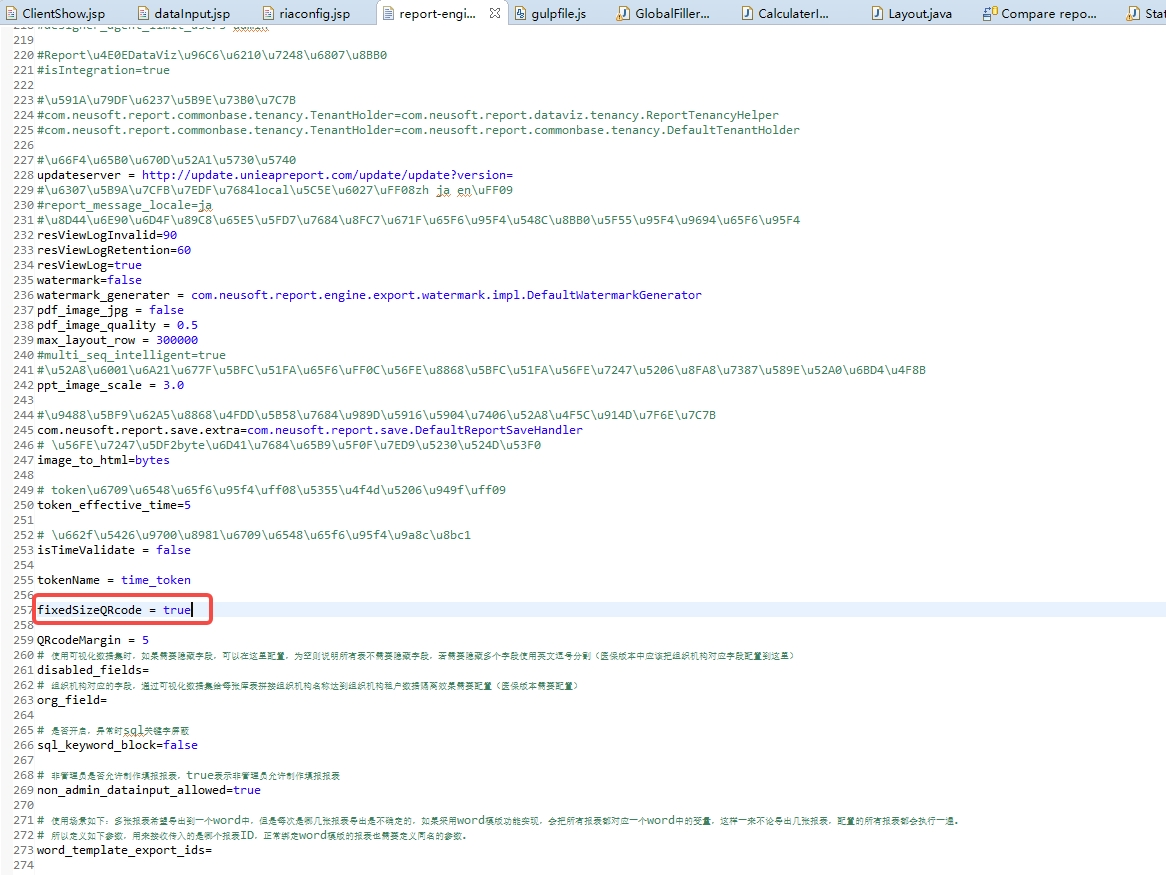Place the cursor on org_field= line

click(72, 700)
